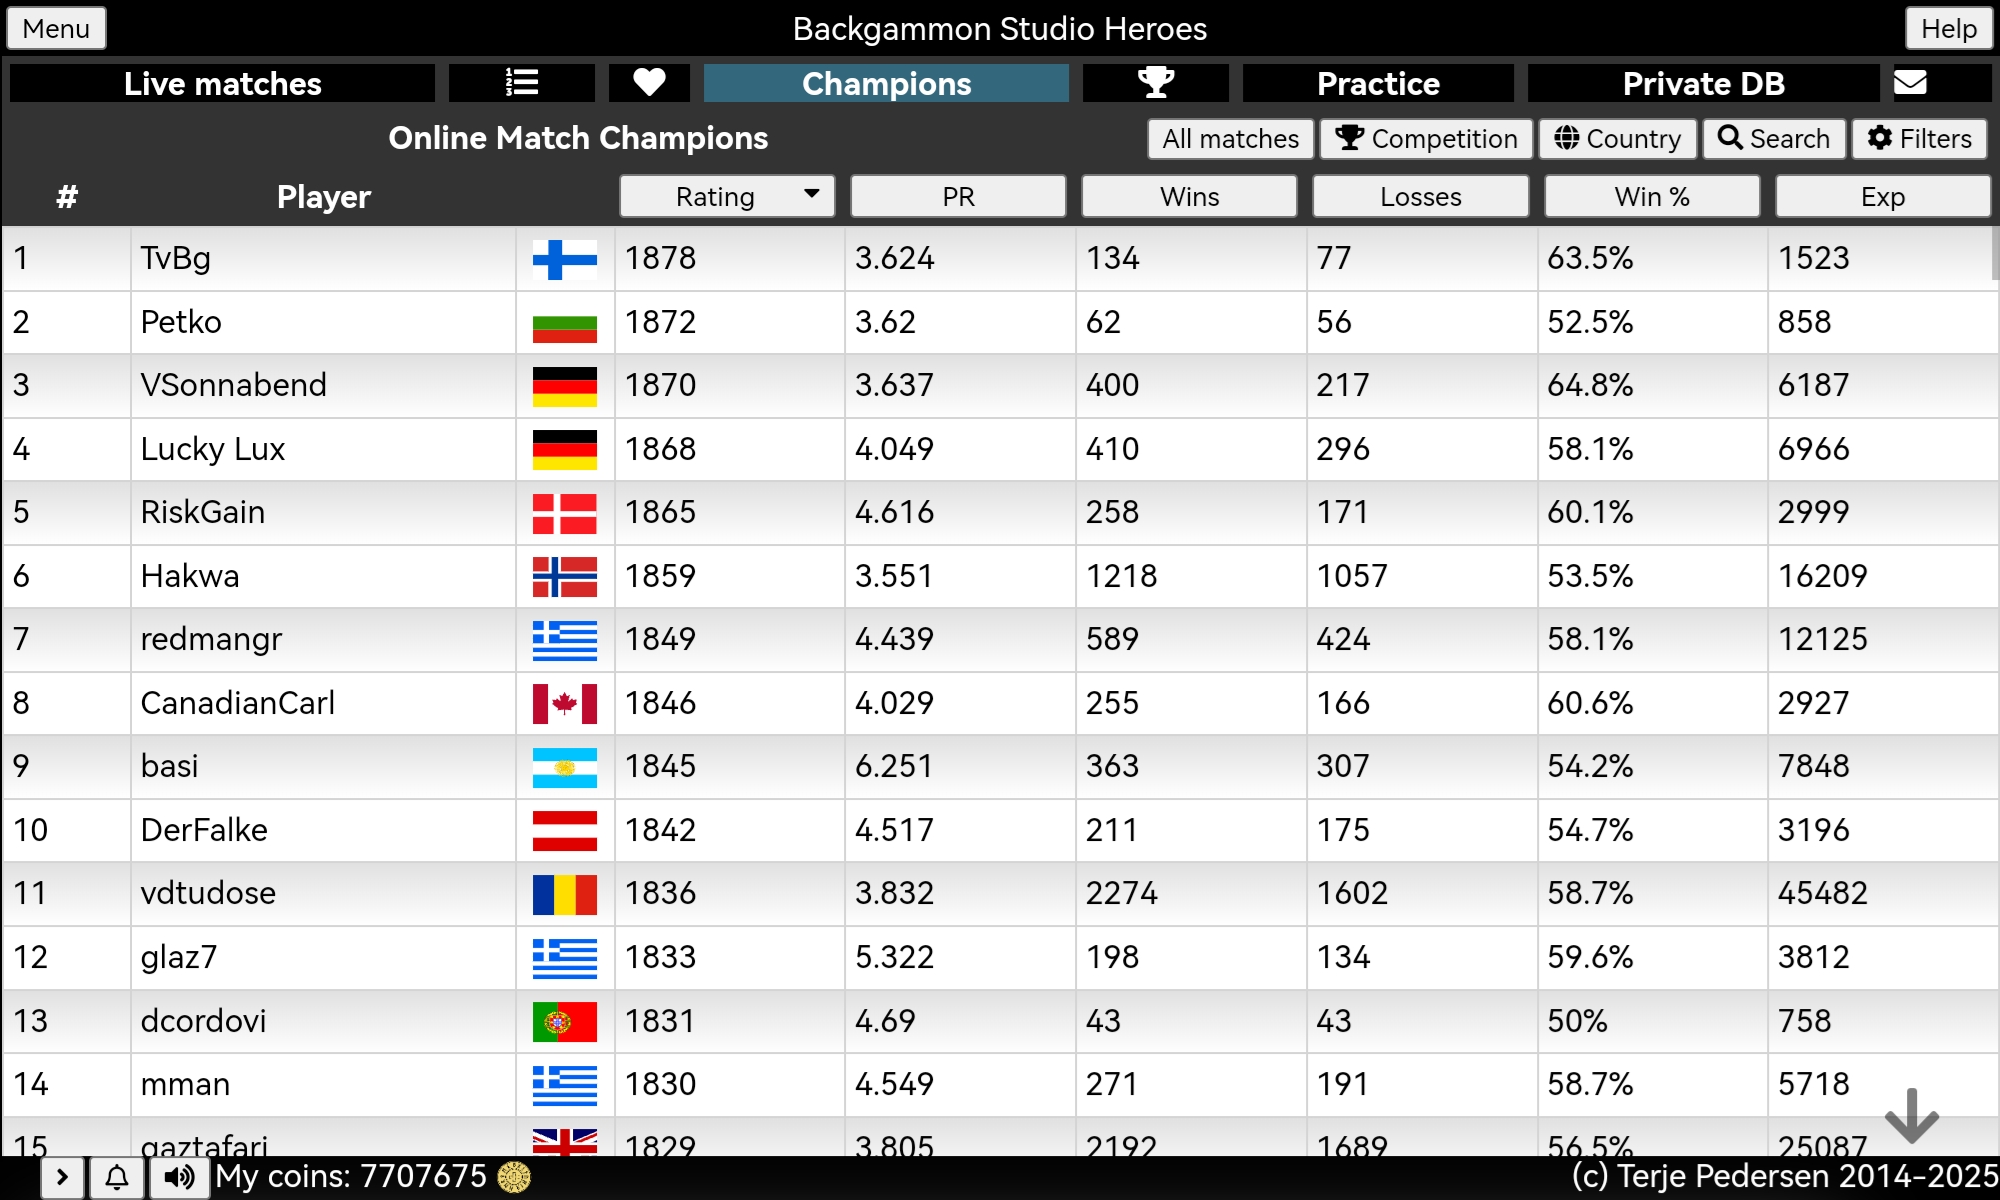Click Greece flag in glaz7 row

click(565, 958)
